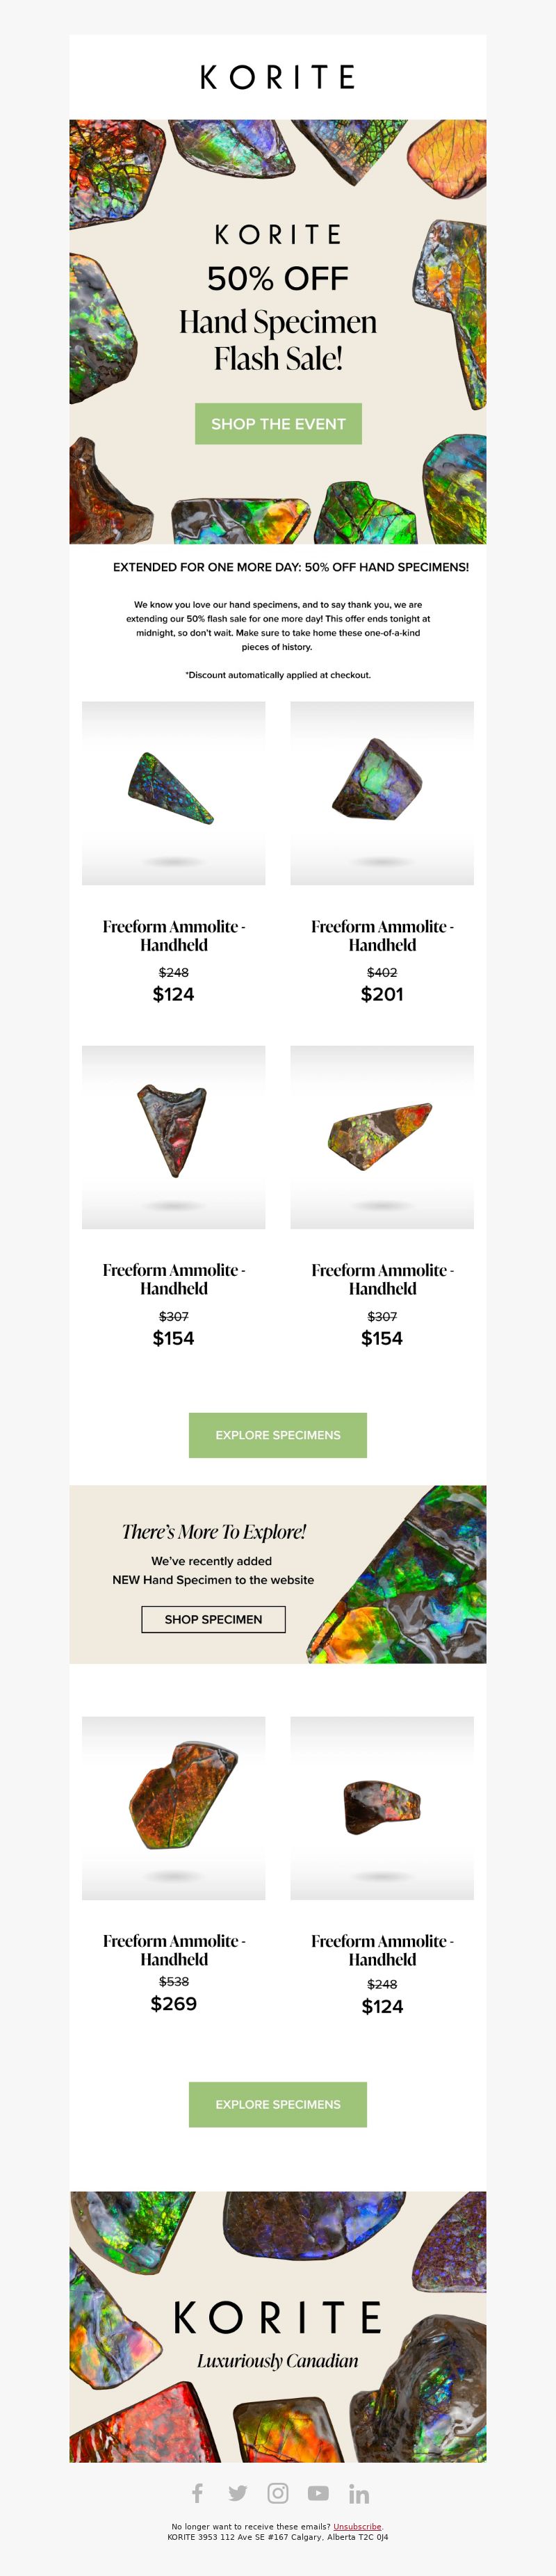Open the Facebook icon in the footer
This screenshot has height=2576, width=556.
coord(197,2493)
